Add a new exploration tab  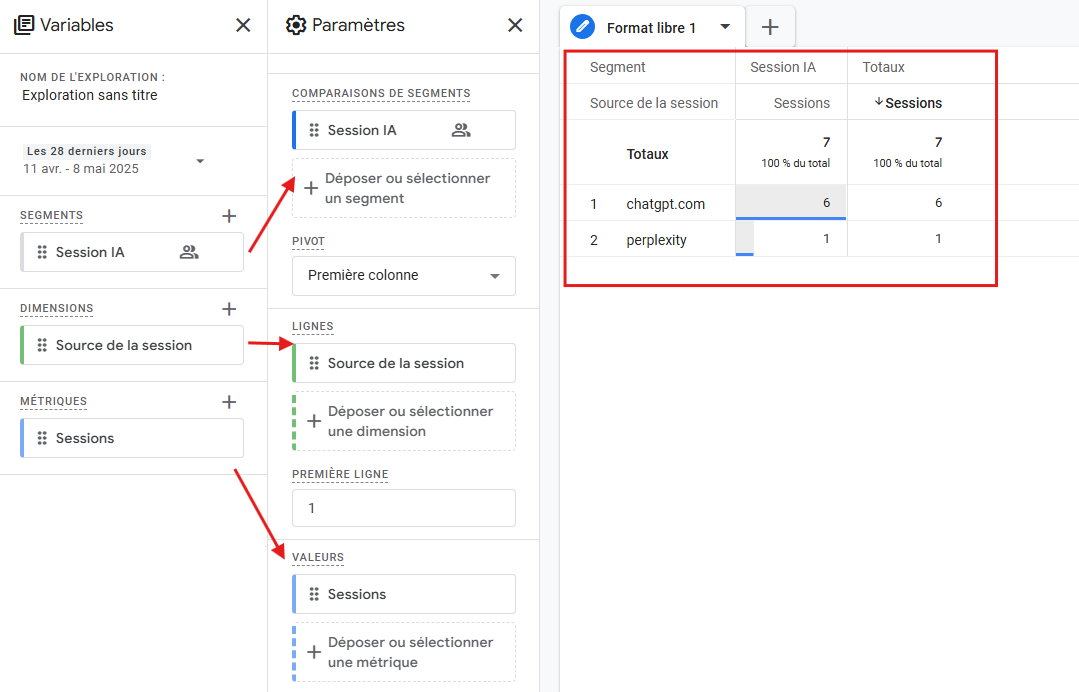coord(770,28)
